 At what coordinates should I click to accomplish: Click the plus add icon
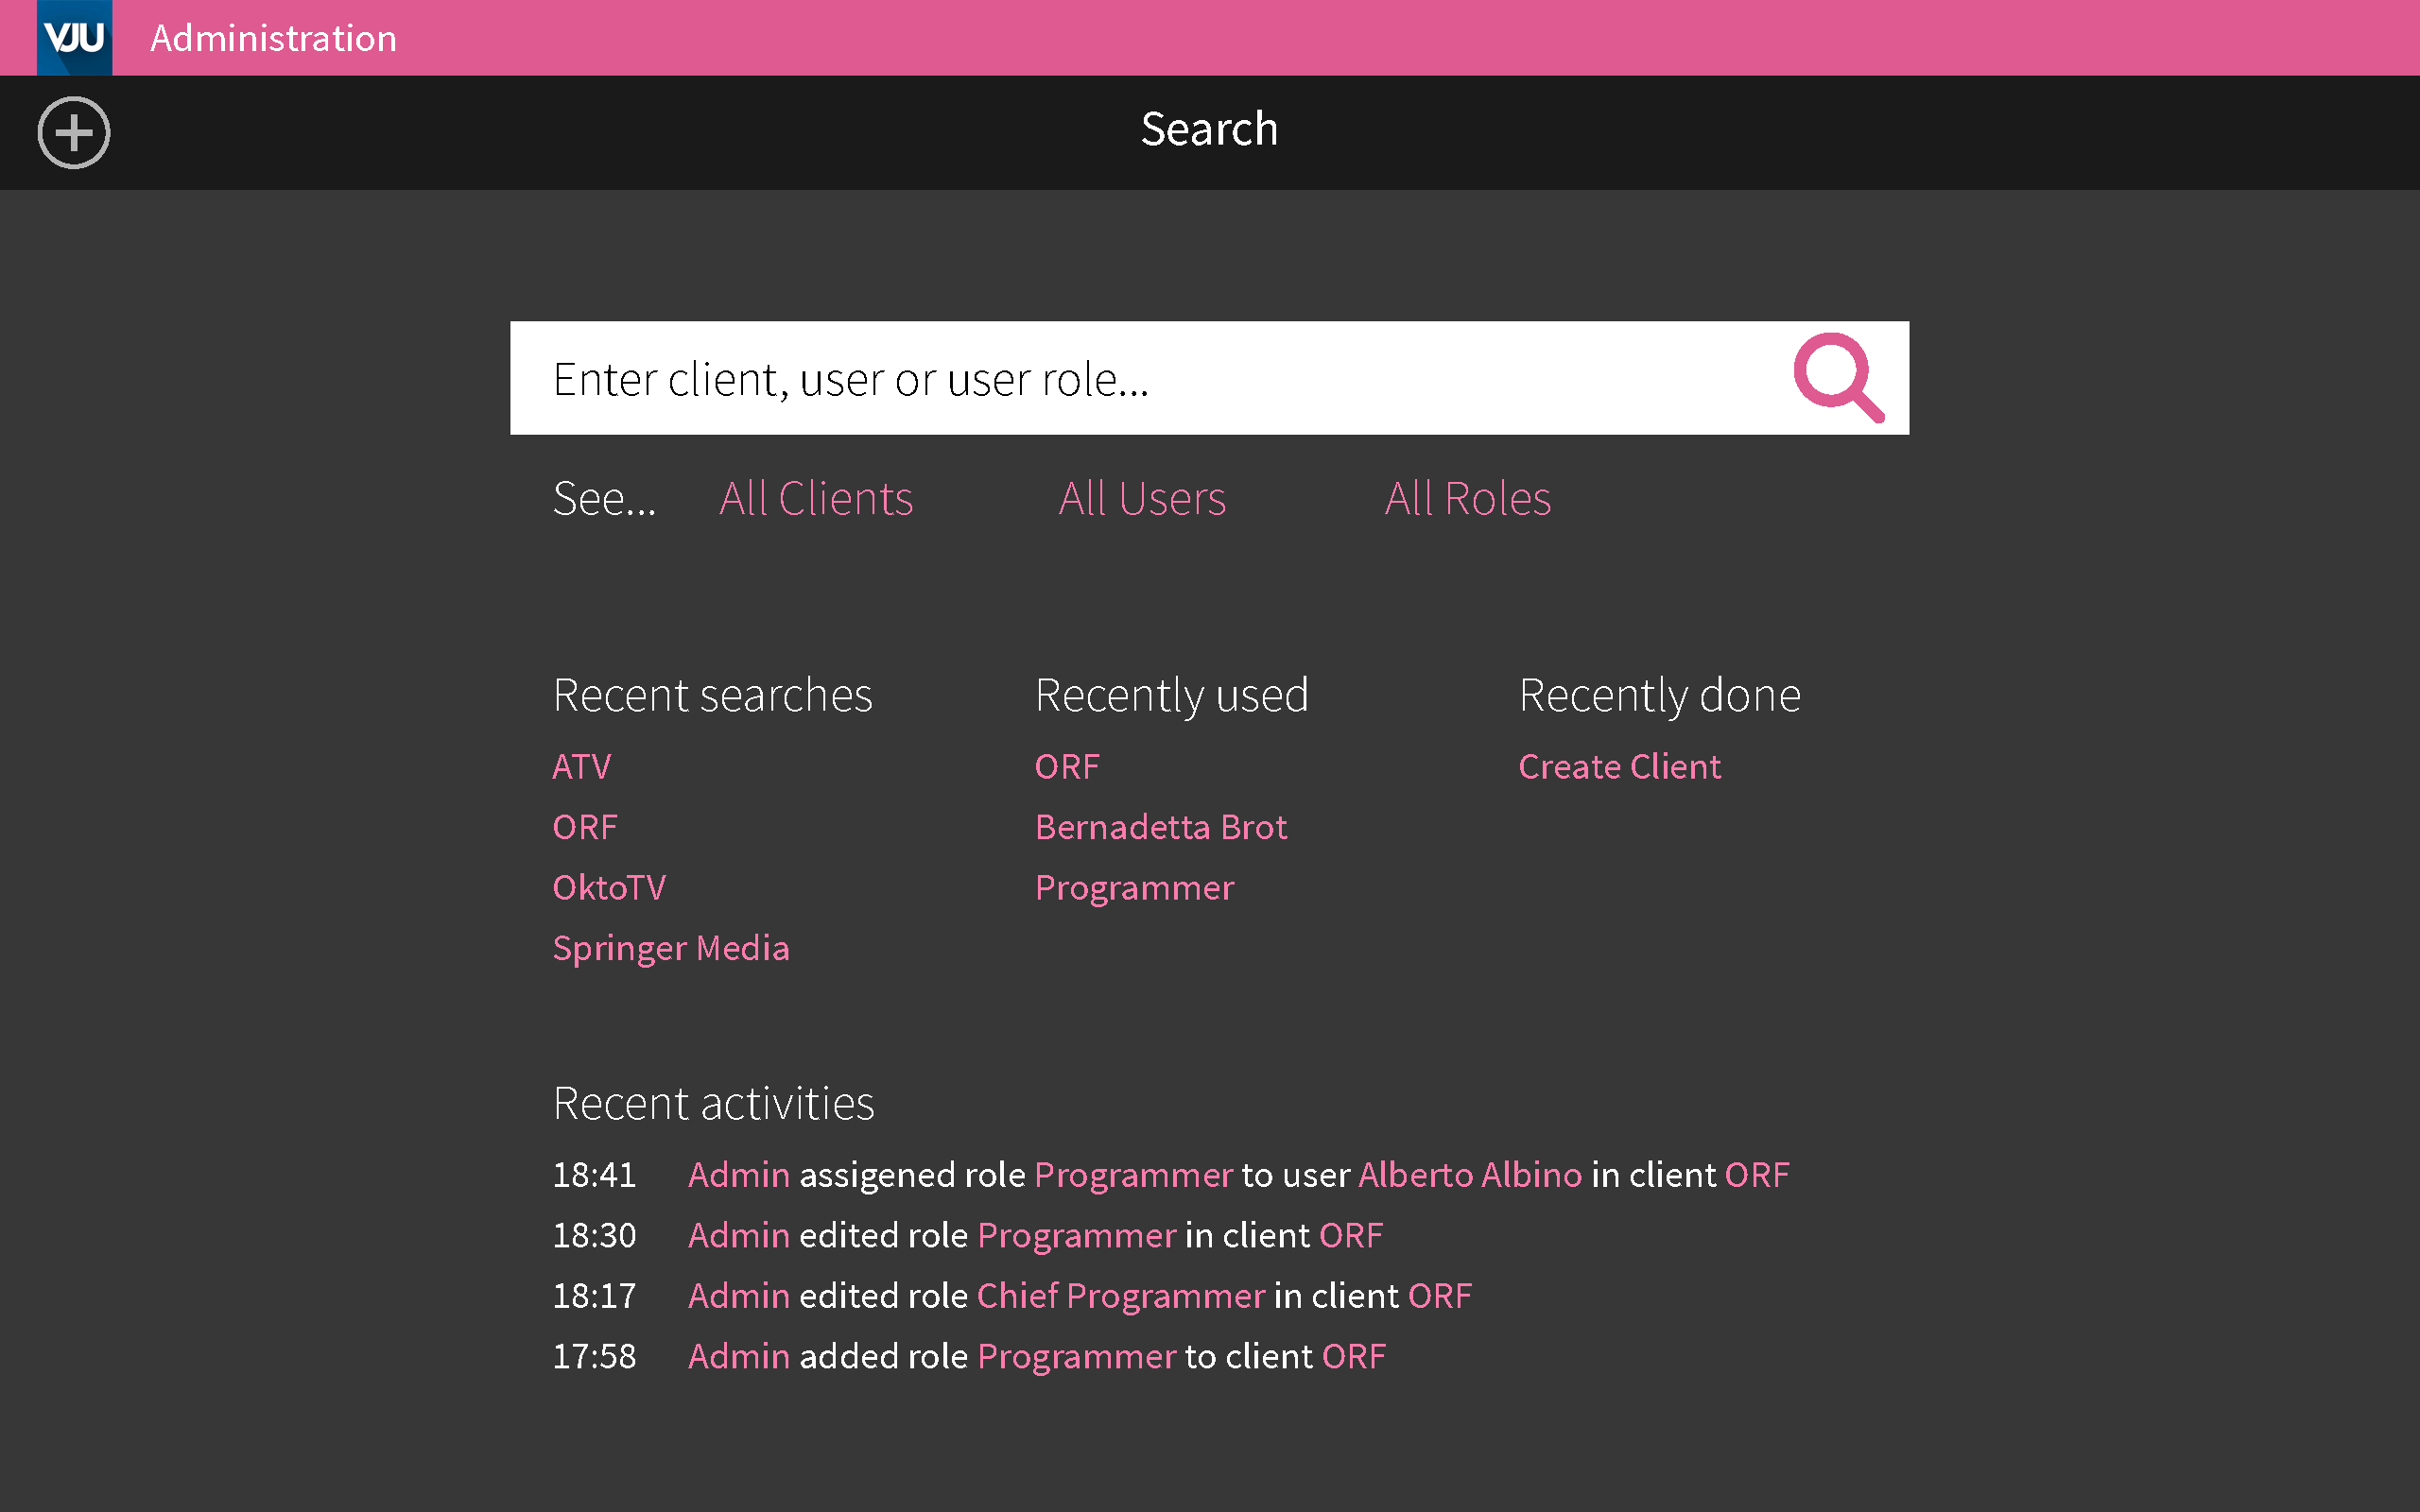coord(74,132)
